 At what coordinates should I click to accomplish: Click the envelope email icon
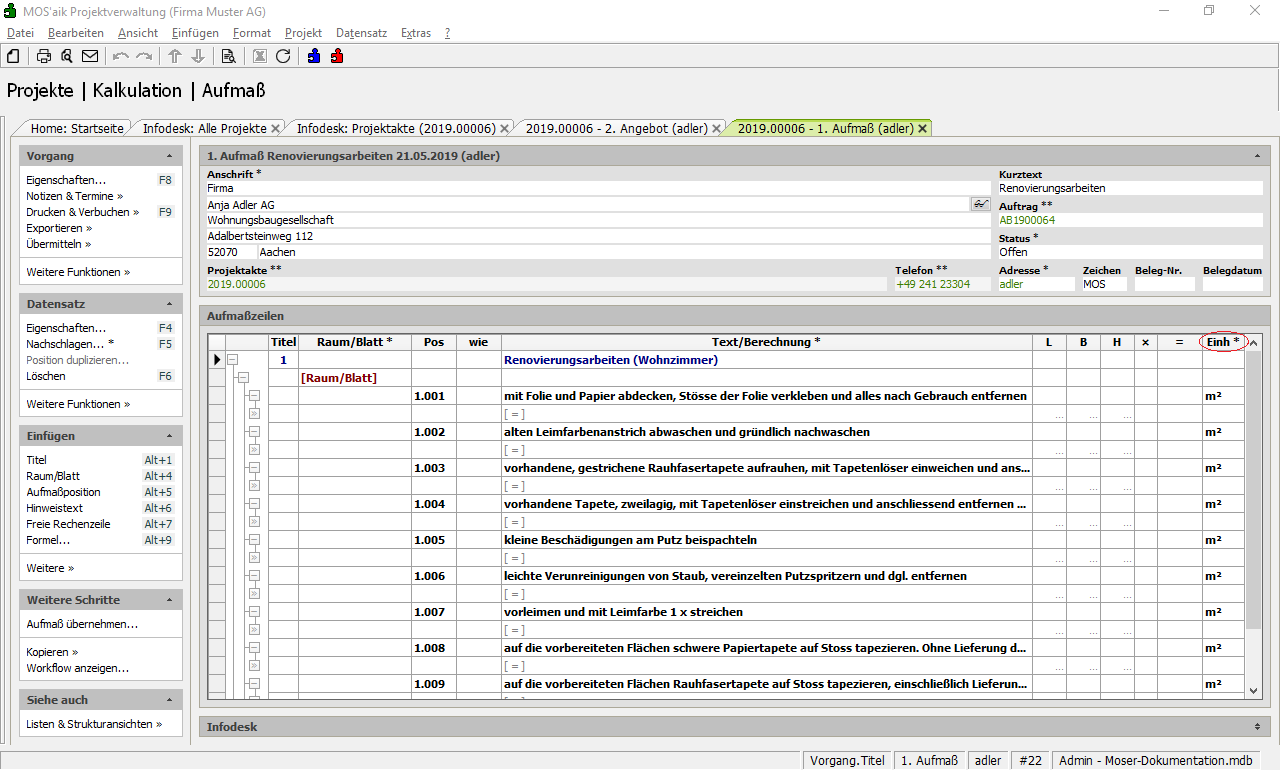[90, 56]
